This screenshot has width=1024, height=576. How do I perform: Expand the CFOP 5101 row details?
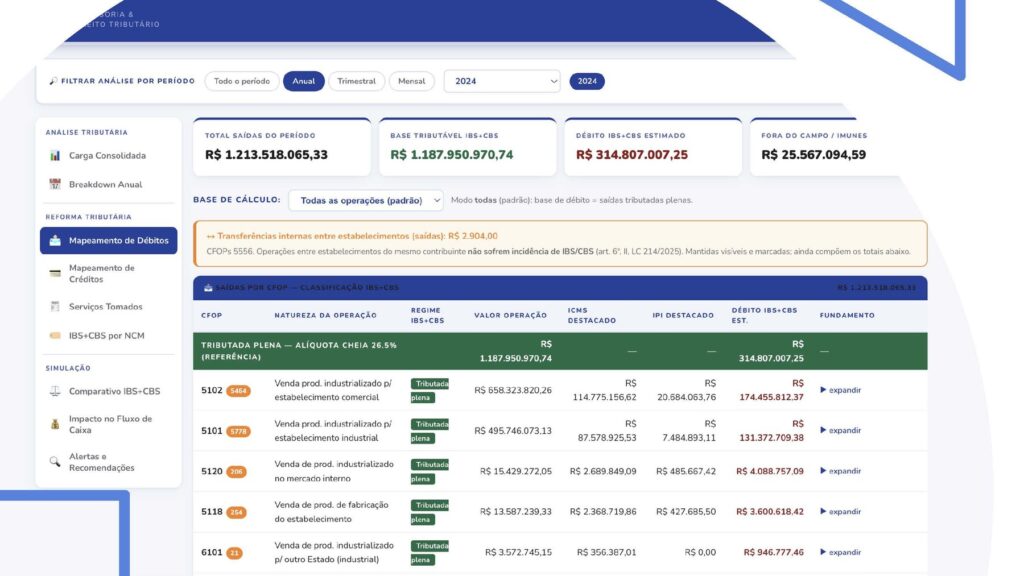click(840, 430)
